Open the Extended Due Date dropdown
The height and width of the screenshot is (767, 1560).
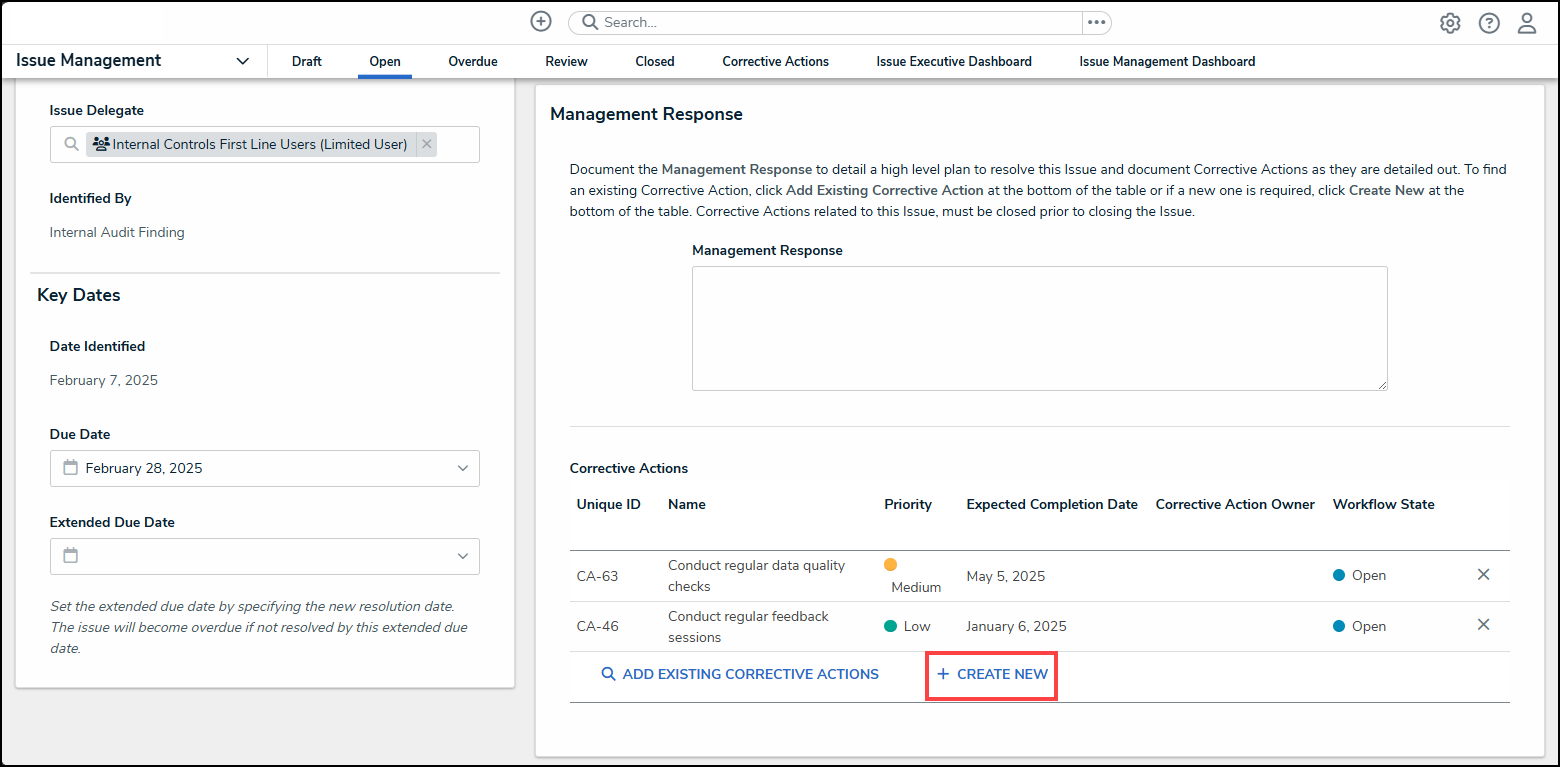coord(462,556)
